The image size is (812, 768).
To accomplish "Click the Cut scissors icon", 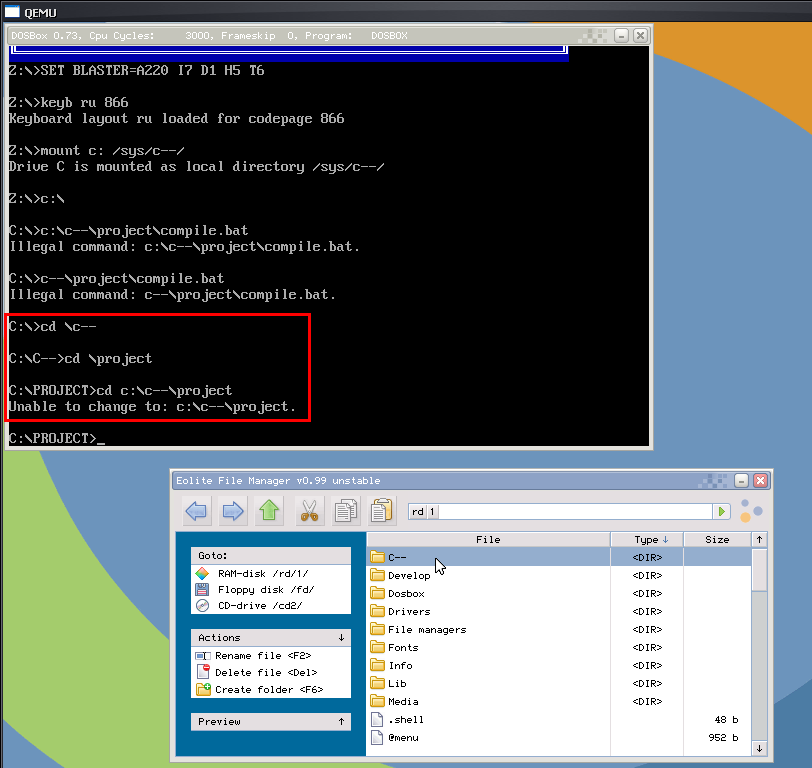I will click(309, 511).
